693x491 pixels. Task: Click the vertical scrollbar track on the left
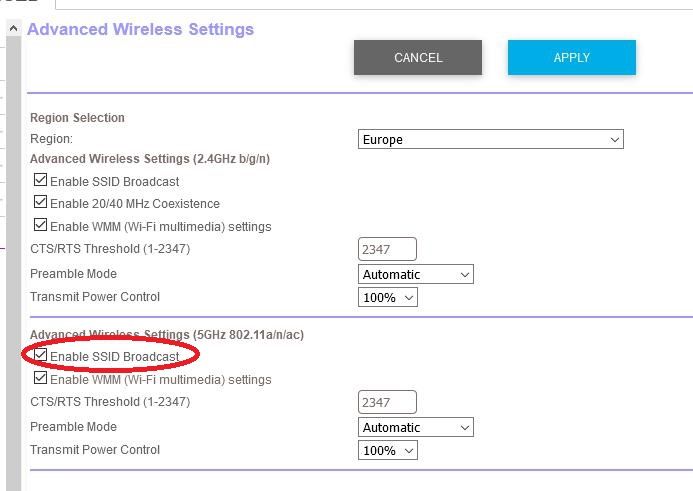13,263
